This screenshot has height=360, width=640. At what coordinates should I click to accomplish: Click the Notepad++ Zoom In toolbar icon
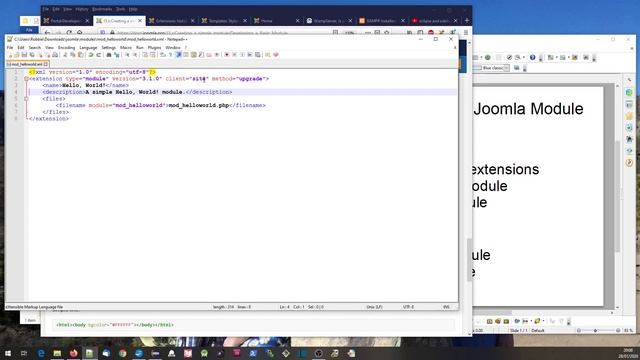pos(127,55)
